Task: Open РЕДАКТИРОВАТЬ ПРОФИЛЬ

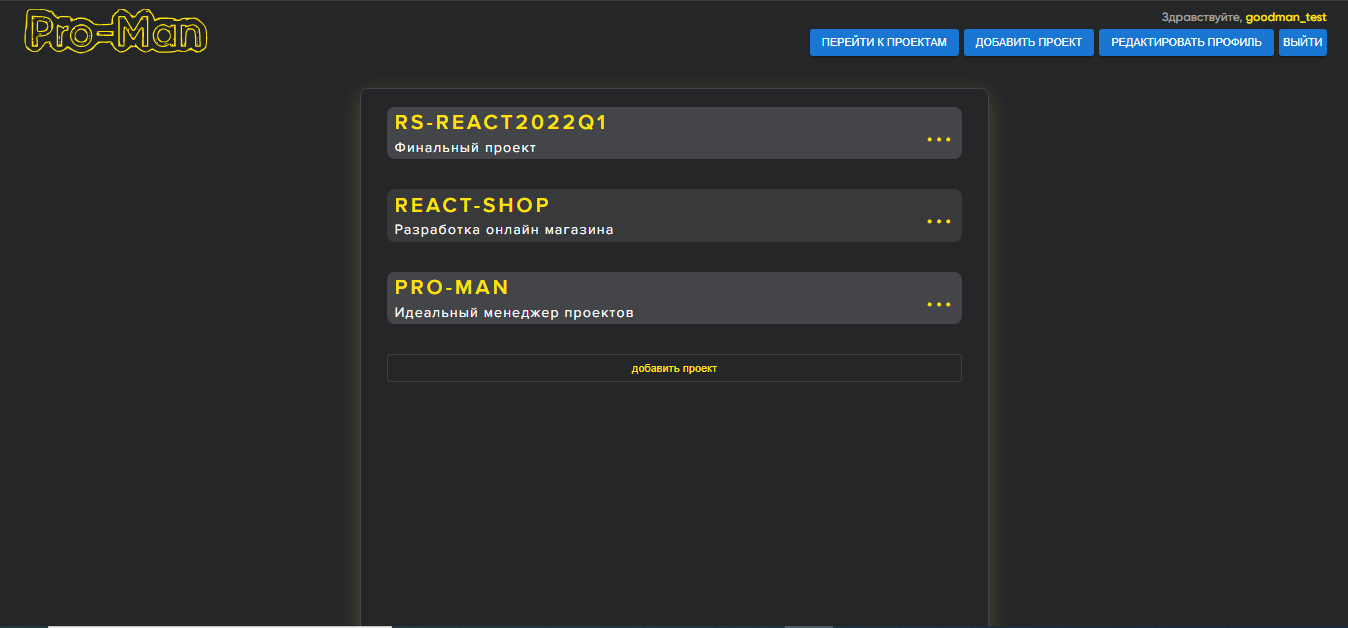Action: 1186,42
